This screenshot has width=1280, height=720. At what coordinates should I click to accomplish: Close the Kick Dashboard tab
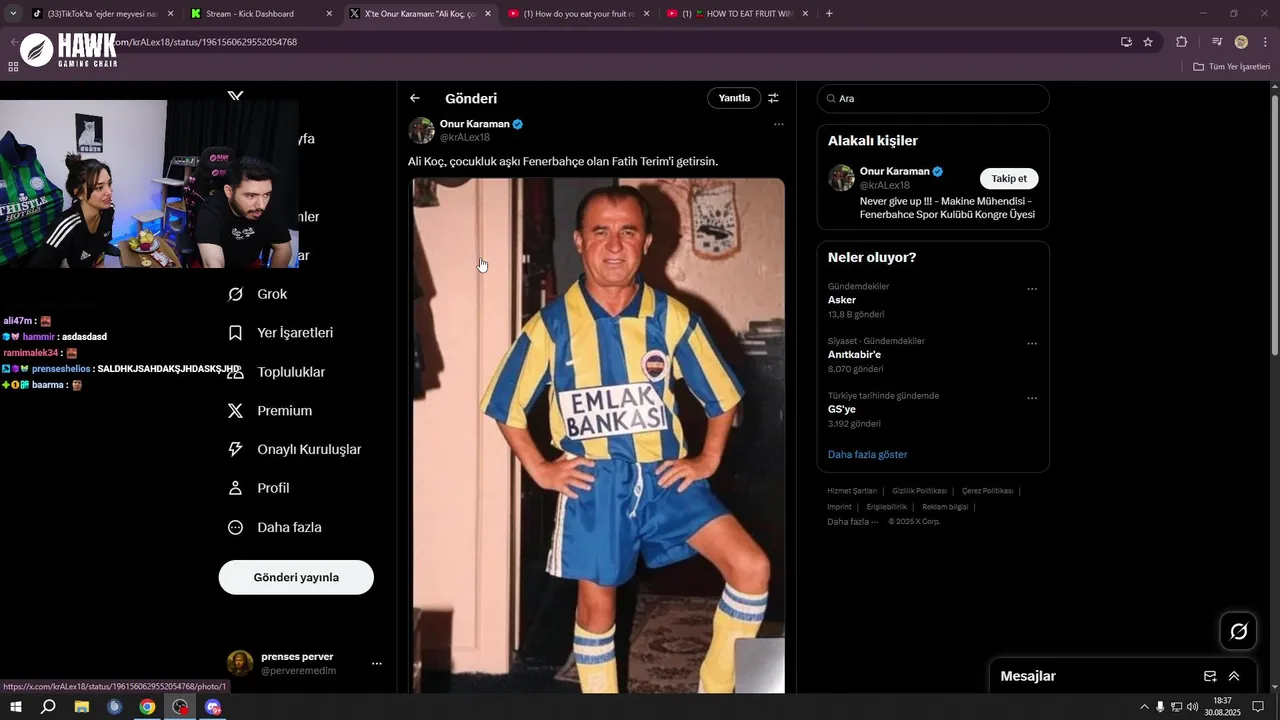click(x=329, y=14)
